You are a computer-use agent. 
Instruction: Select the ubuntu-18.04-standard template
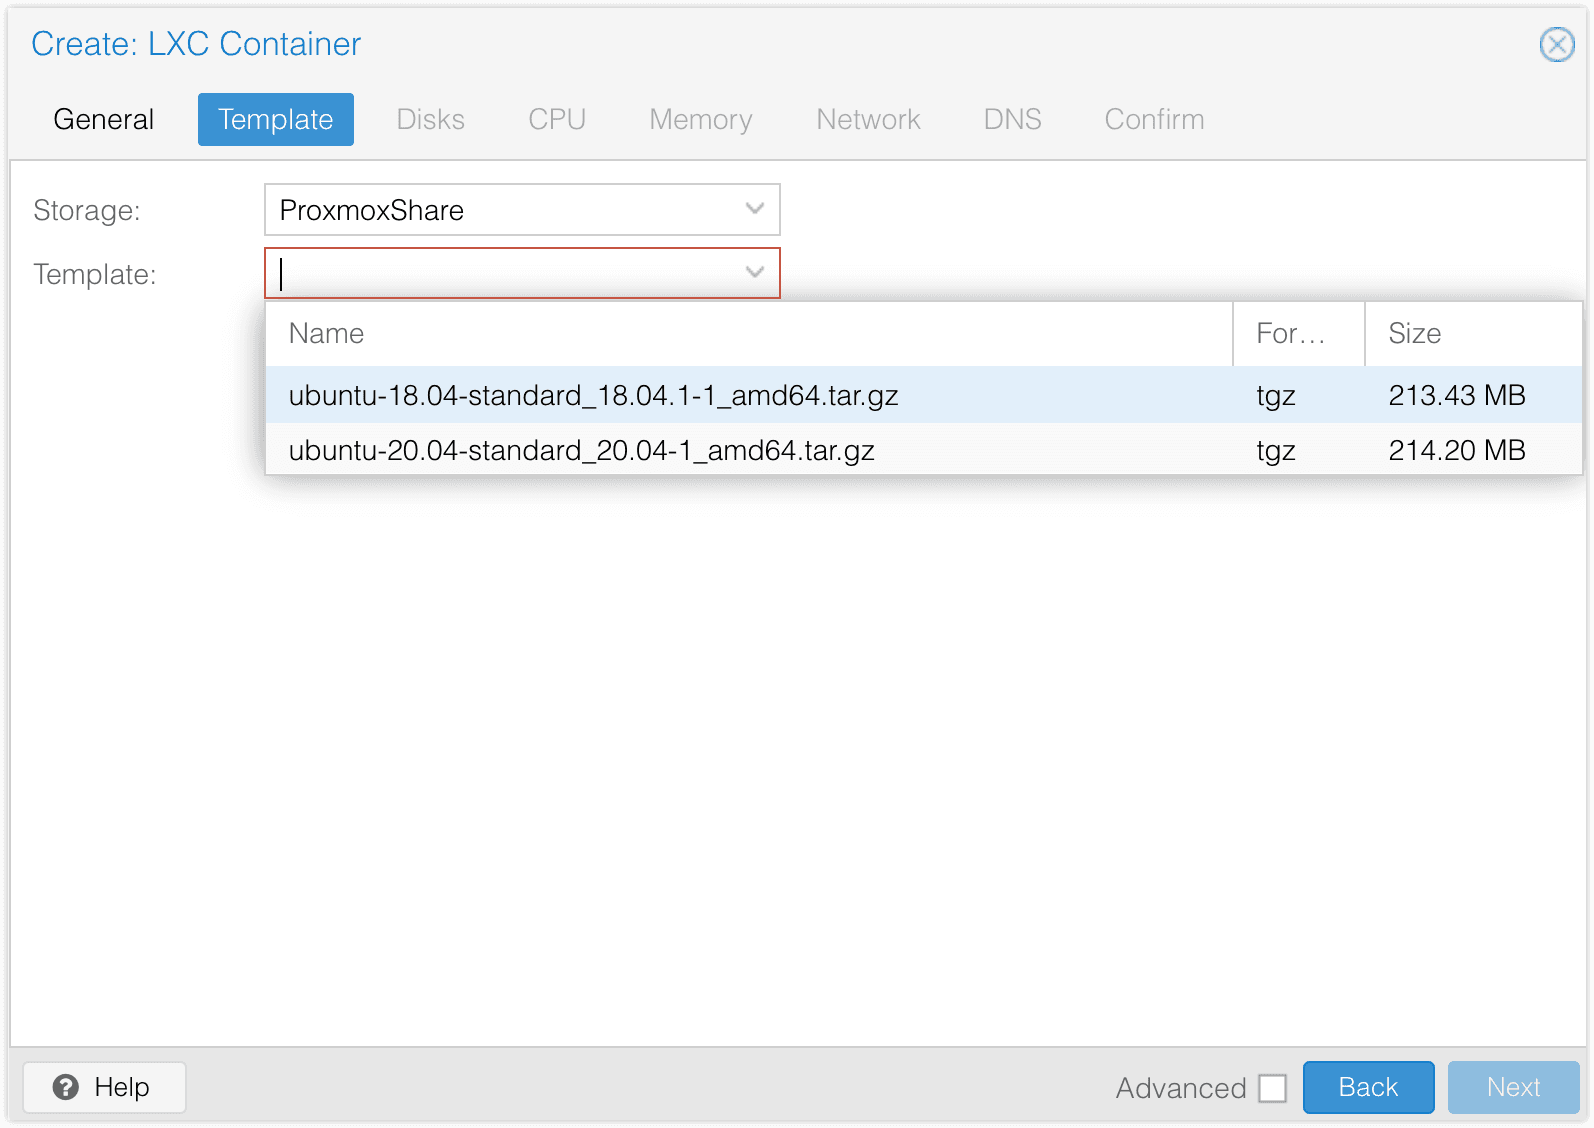[593, 395]
